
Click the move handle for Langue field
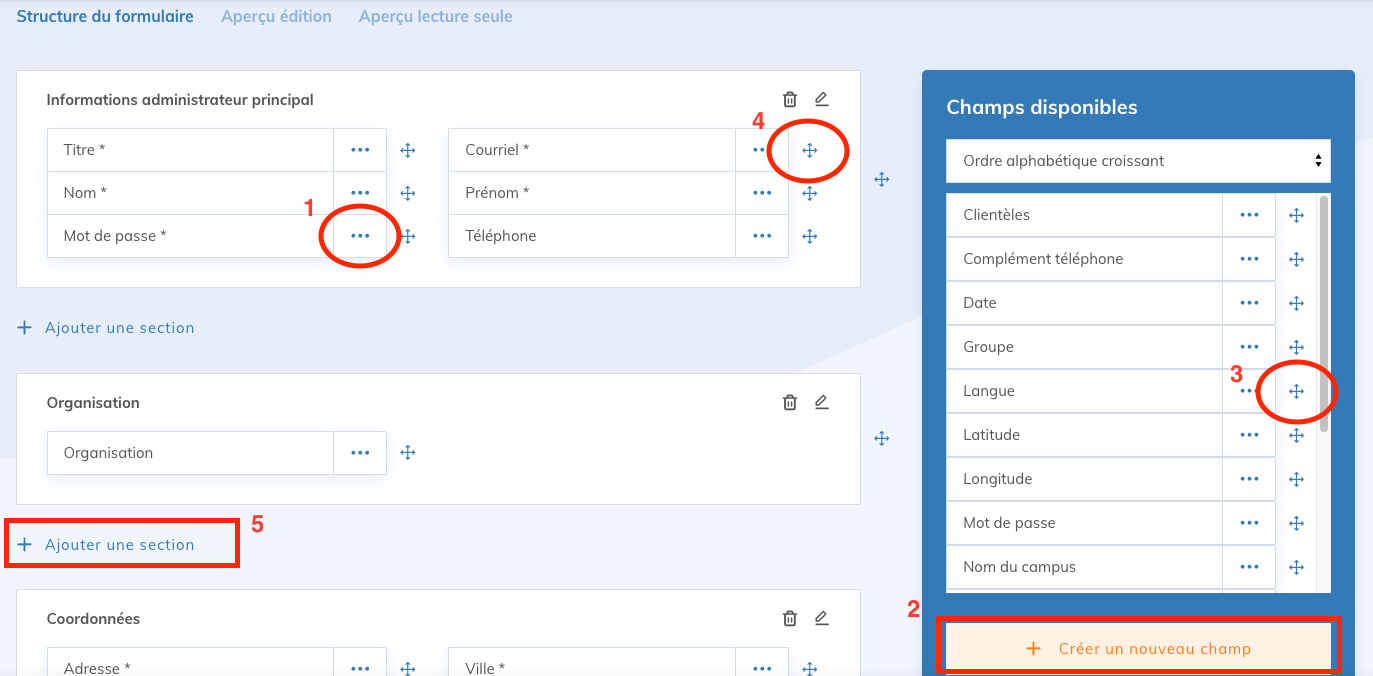(1296, 391)
